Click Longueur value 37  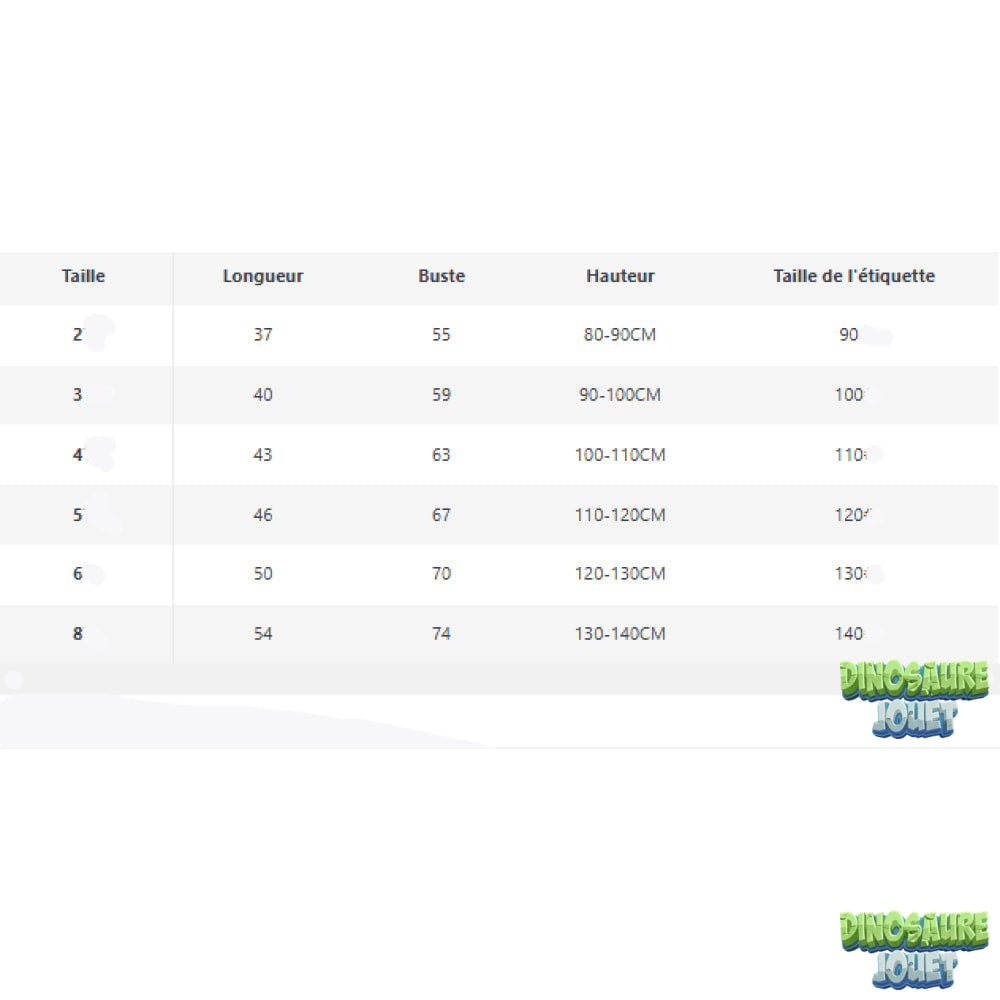tap(263, 335)
